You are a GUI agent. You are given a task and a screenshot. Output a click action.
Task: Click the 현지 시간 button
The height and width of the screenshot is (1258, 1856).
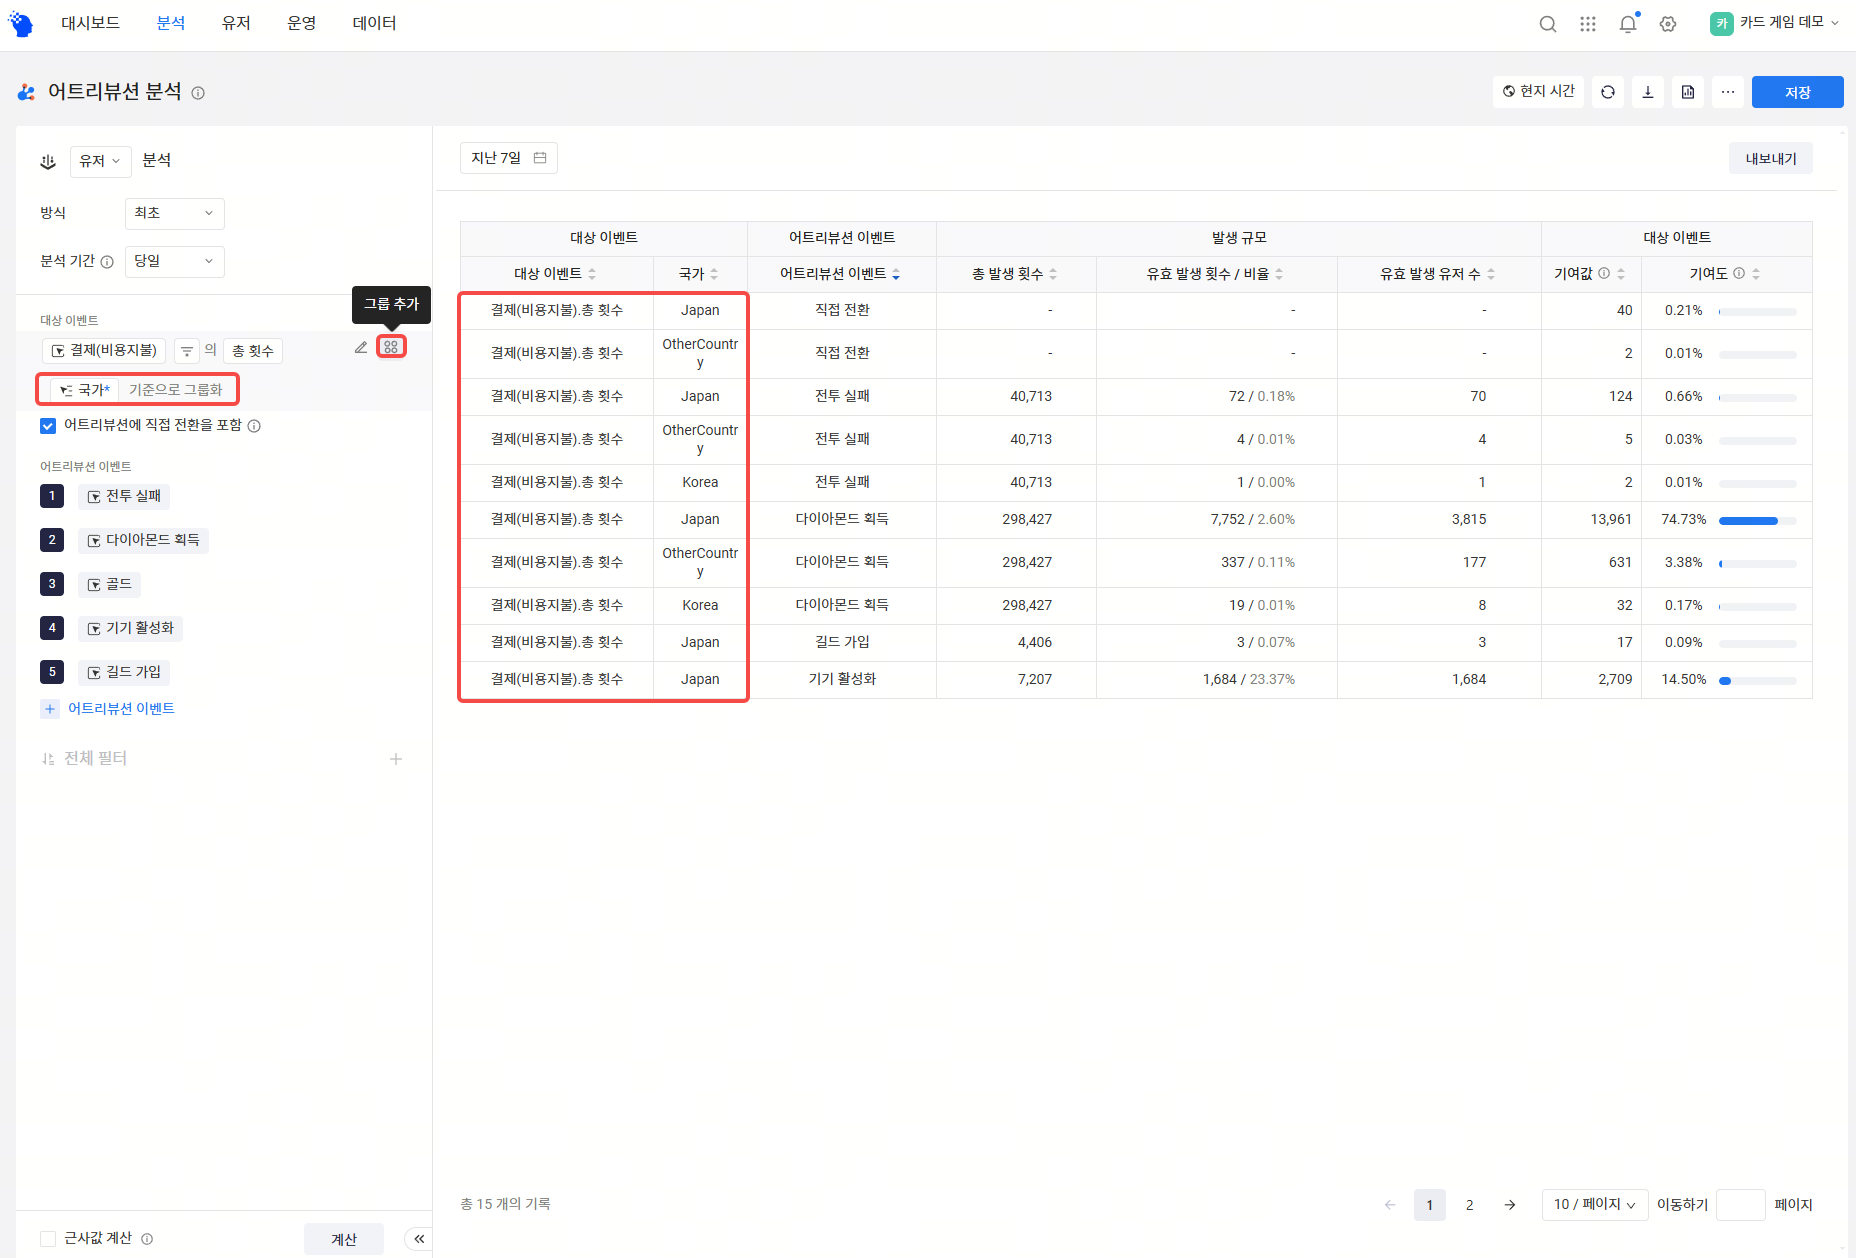pyautogui.click(x=1538, y=92)
